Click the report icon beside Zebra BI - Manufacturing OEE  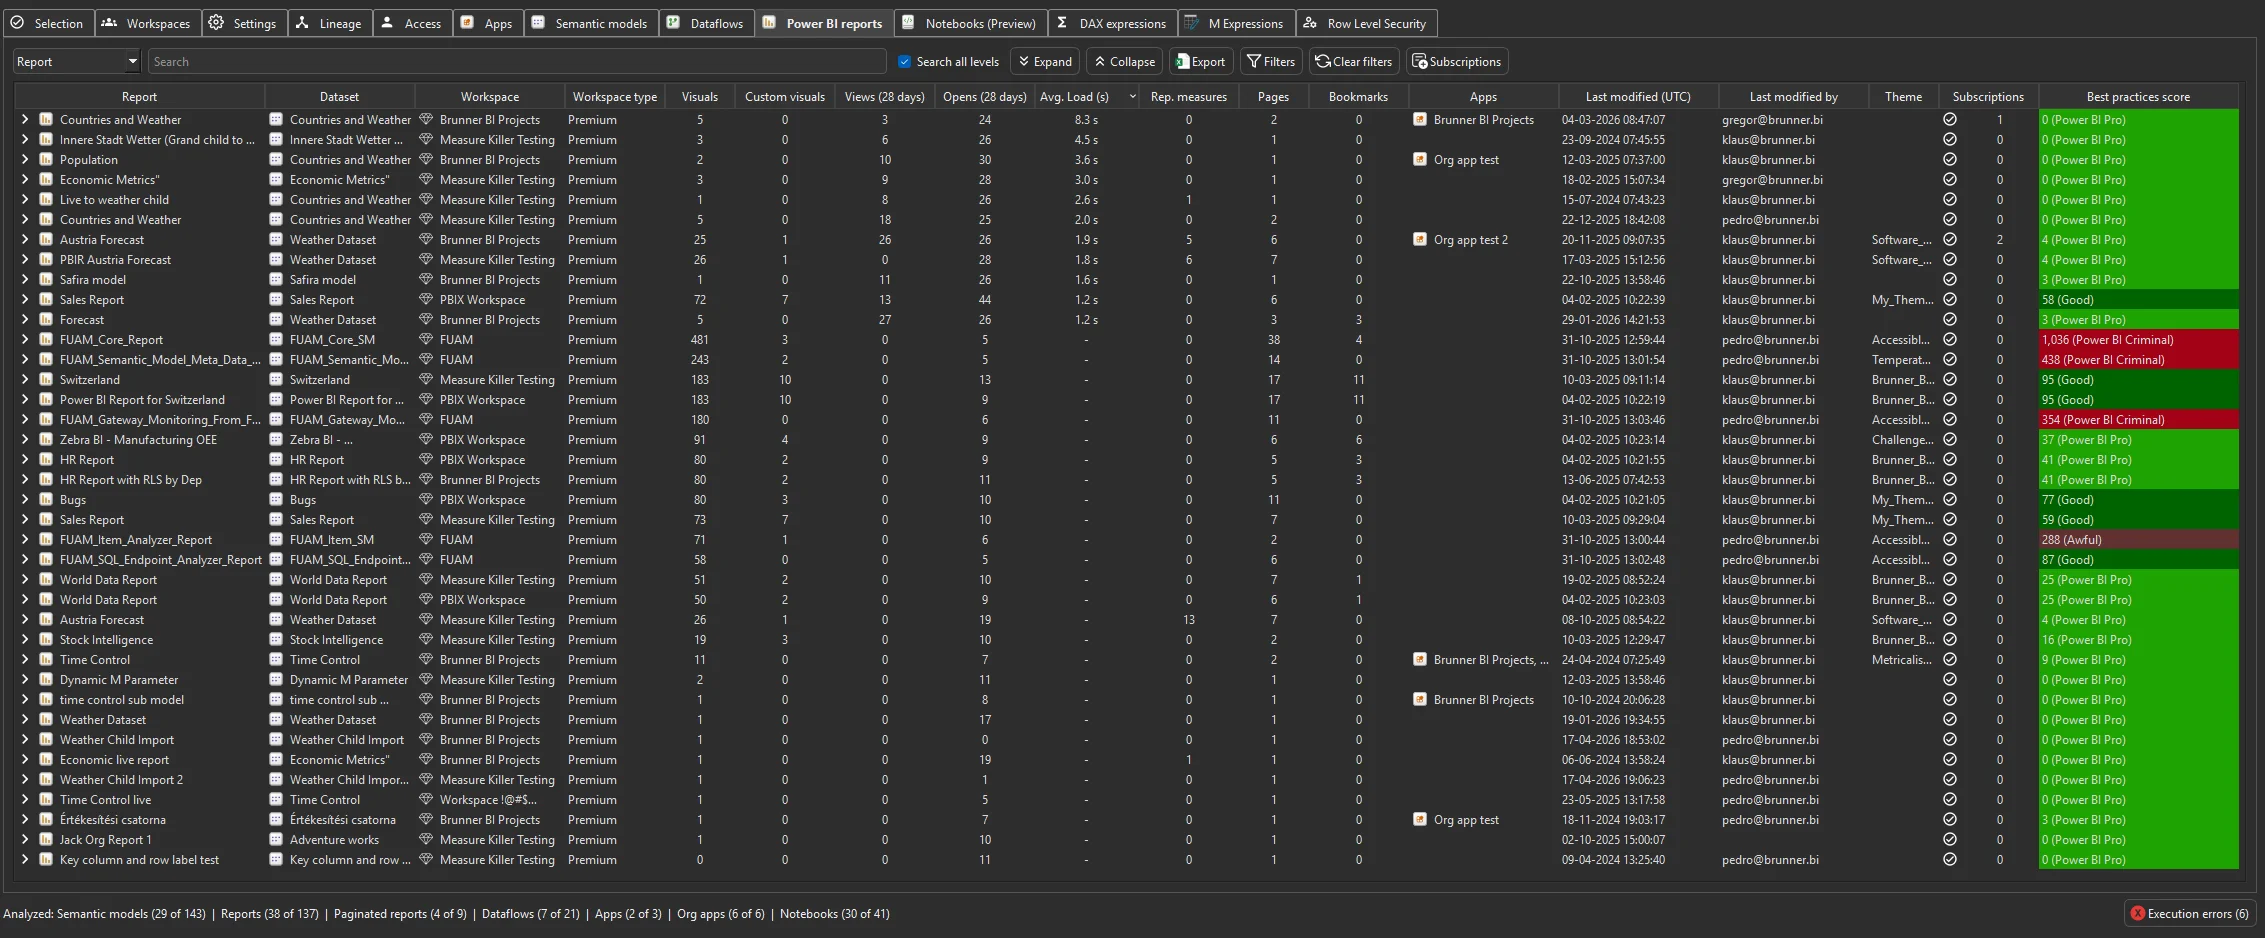[x=46, y=440]
